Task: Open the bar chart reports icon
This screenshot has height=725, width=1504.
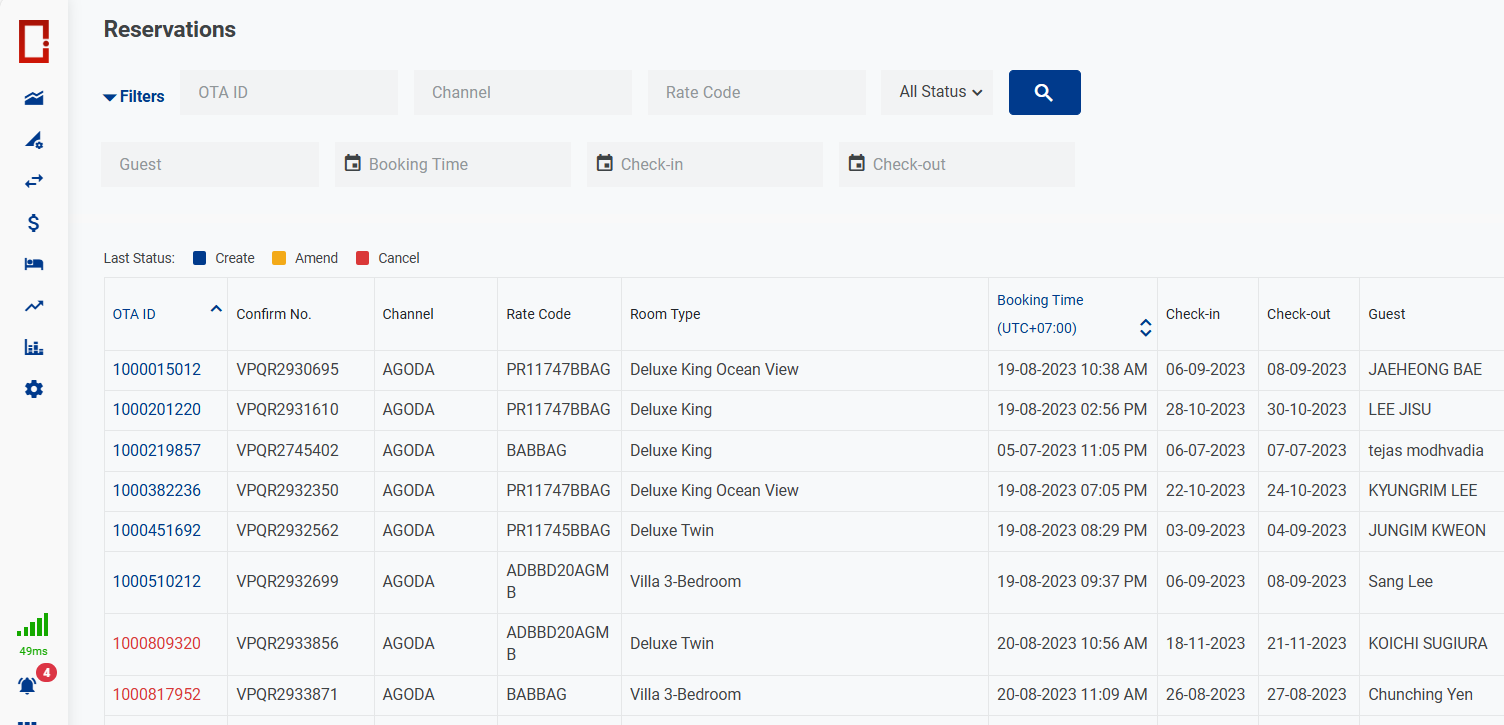Action: point(34,347)
